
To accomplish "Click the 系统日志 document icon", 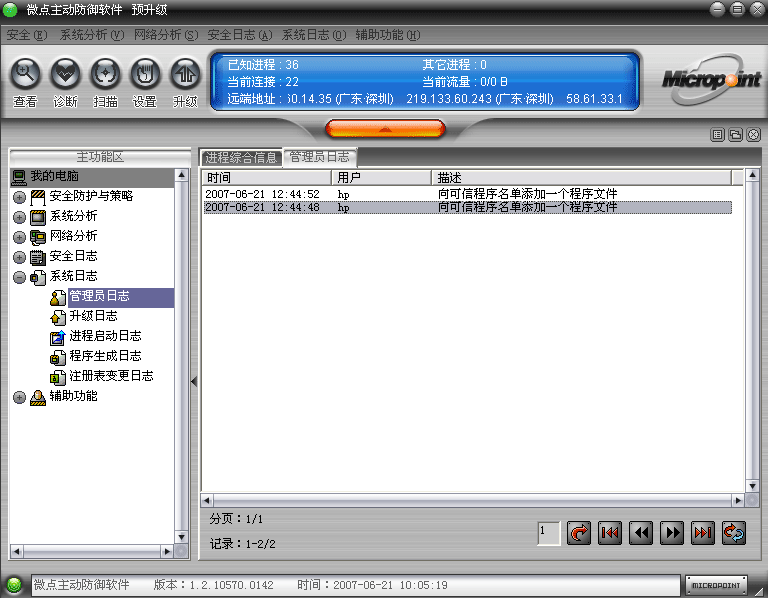I will [38, 277].
